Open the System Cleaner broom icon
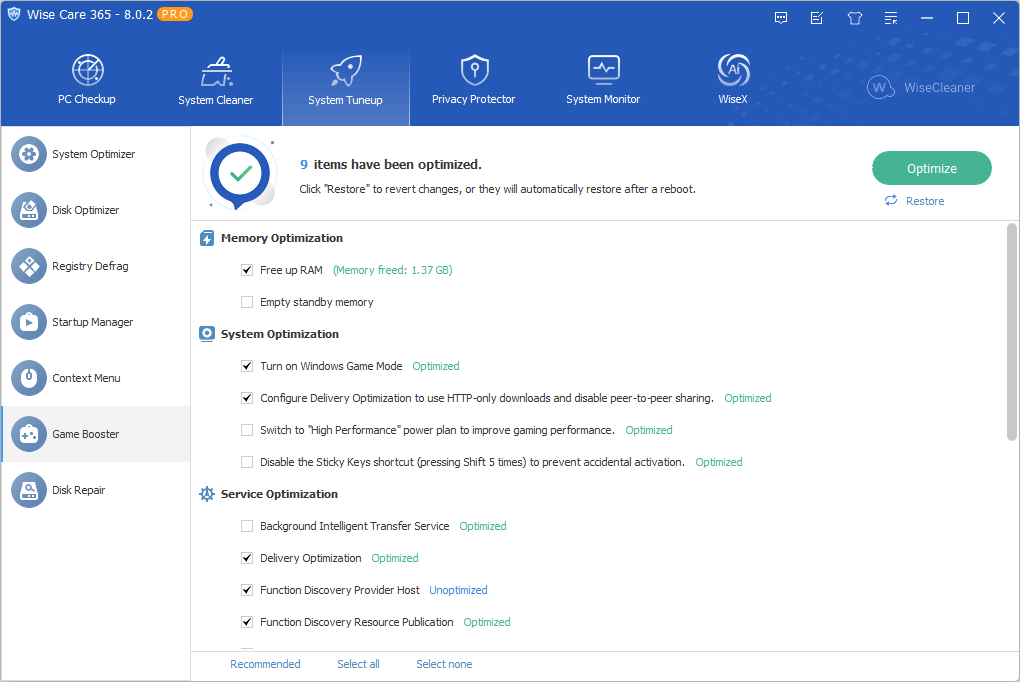This screenshot has height=682, width=1020. [217, 72]
